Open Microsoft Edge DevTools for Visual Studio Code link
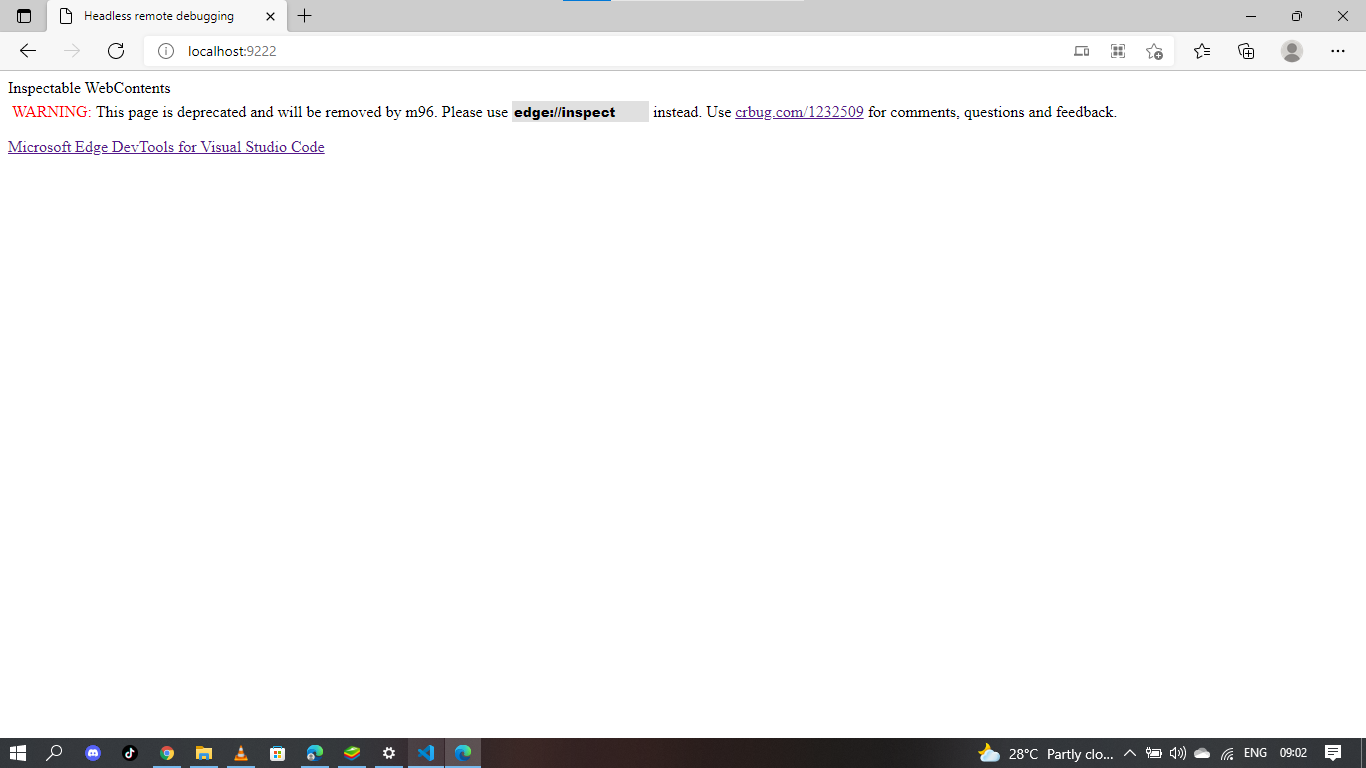 [165, 147]
